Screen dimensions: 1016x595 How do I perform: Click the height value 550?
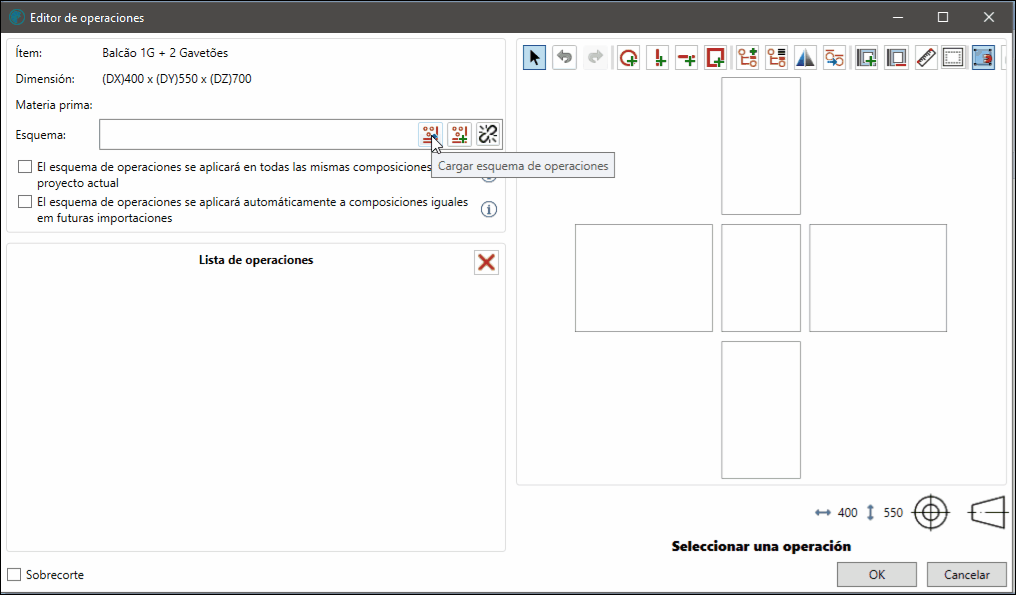click(x=893, y=513)
